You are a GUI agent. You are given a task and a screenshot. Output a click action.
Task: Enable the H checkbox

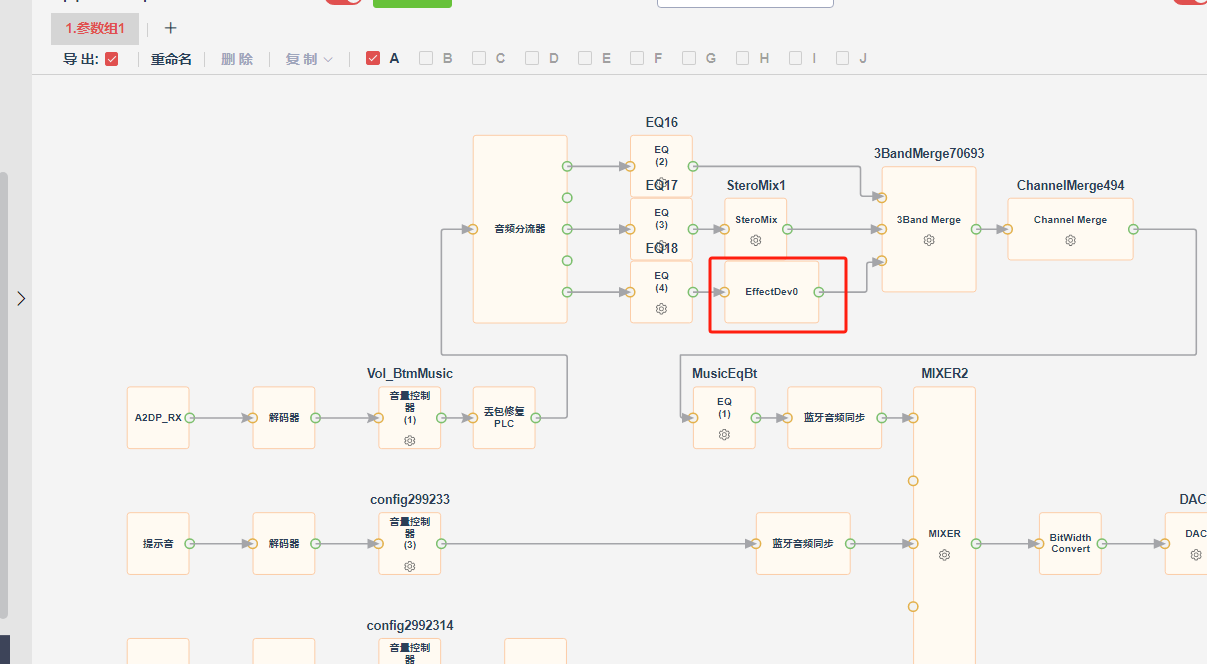coord(743,58)
